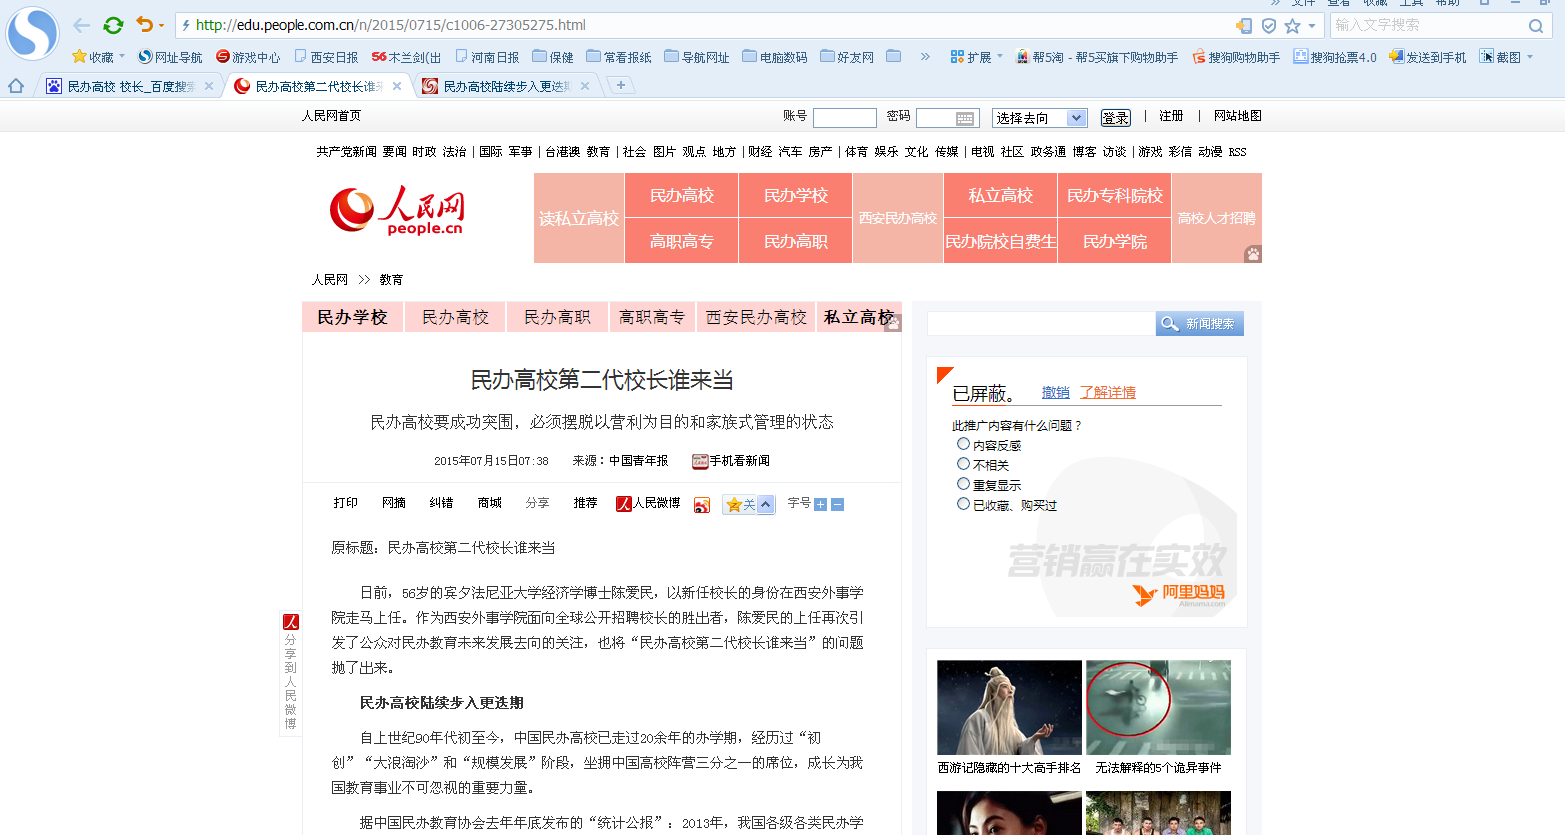Click the 发送到手机 toolbar button
The height and width of the screenshot is (835, 1565).
[1427, 57]
